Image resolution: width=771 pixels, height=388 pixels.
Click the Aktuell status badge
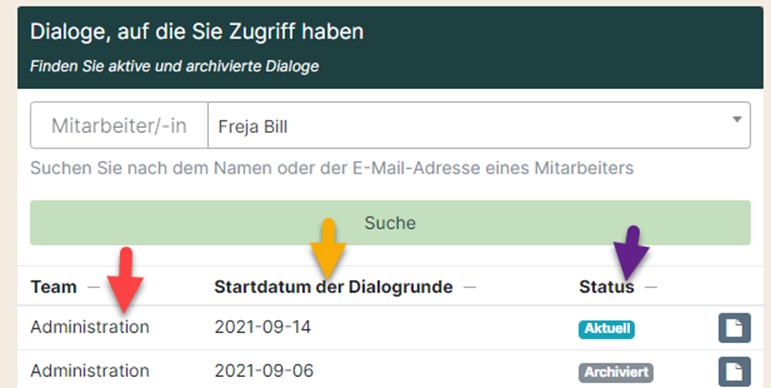click(606, 329)
